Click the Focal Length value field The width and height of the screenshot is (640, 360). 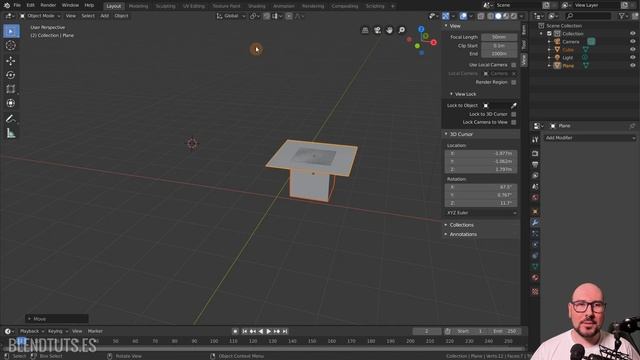tap(499, 37)
